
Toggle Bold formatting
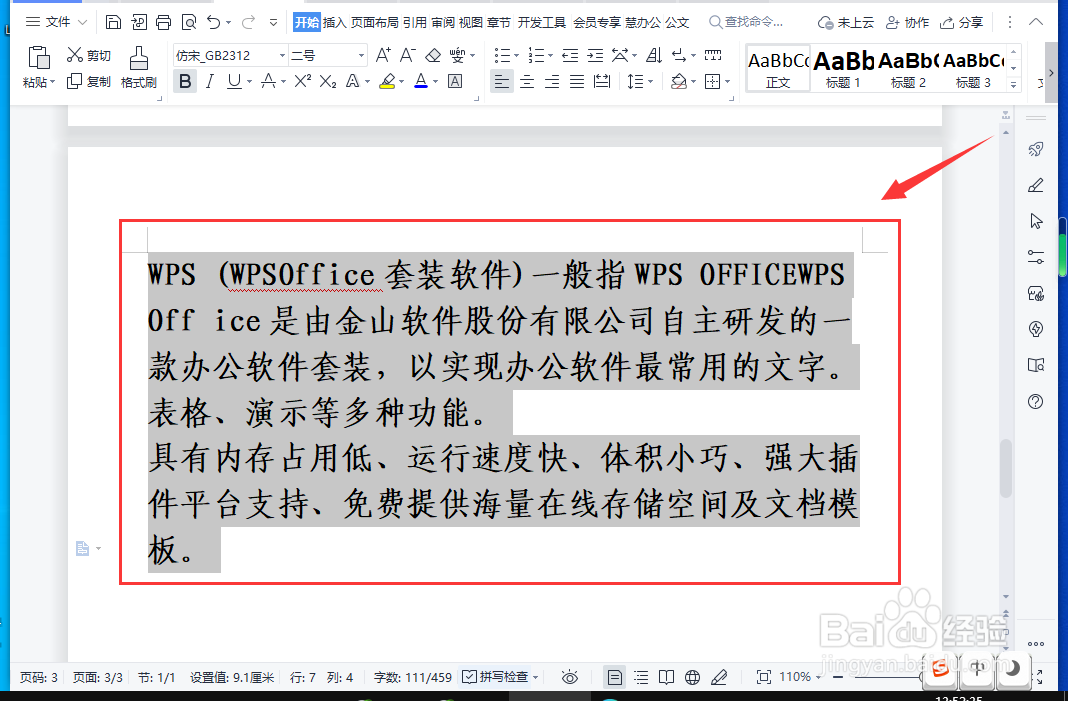185,82
